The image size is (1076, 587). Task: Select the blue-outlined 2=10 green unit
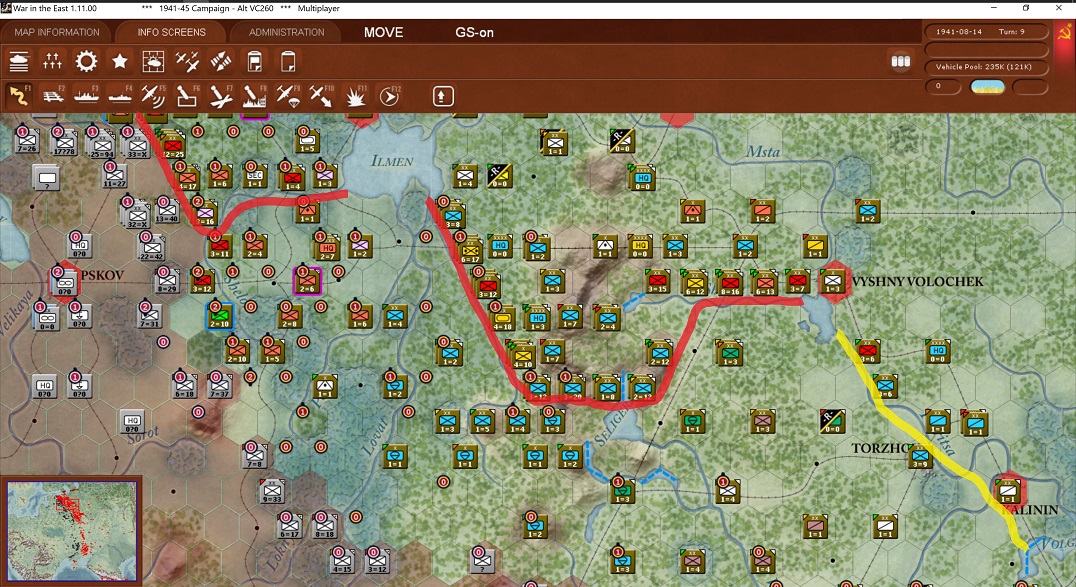[220, 316]
